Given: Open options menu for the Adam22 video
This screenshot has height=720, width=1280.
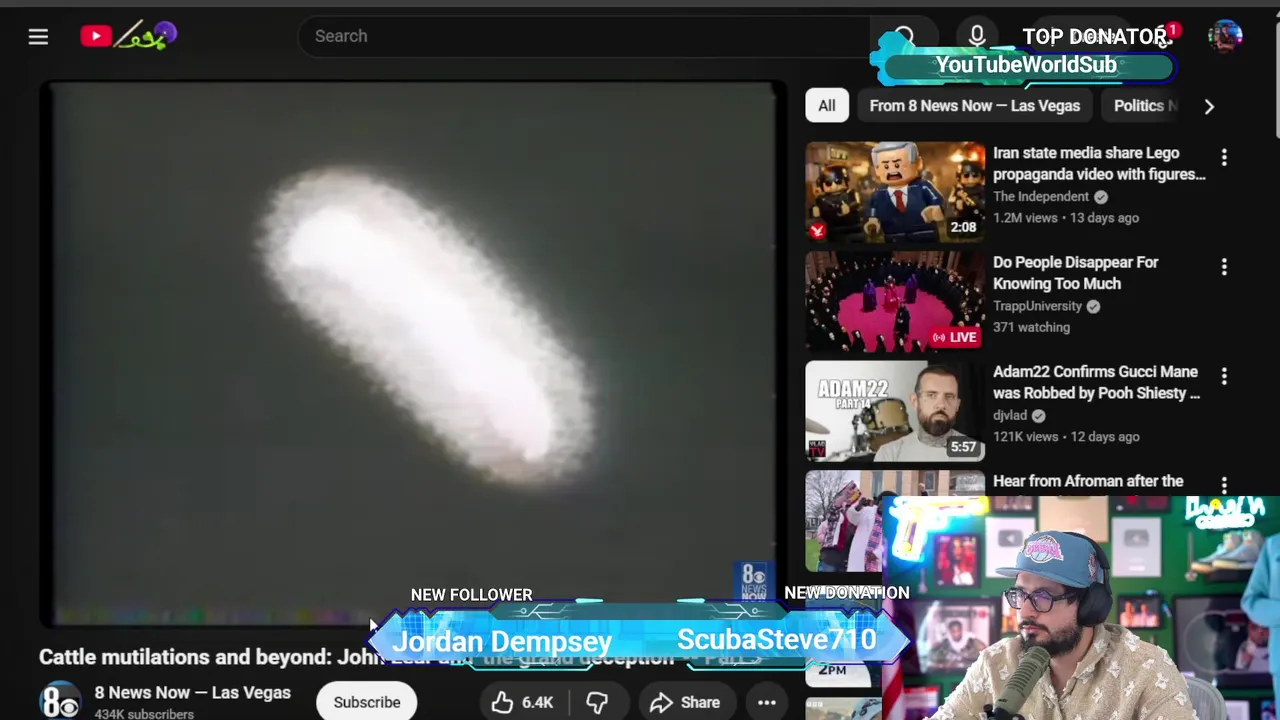Looking at the screenshot, I should point(1224,376).
